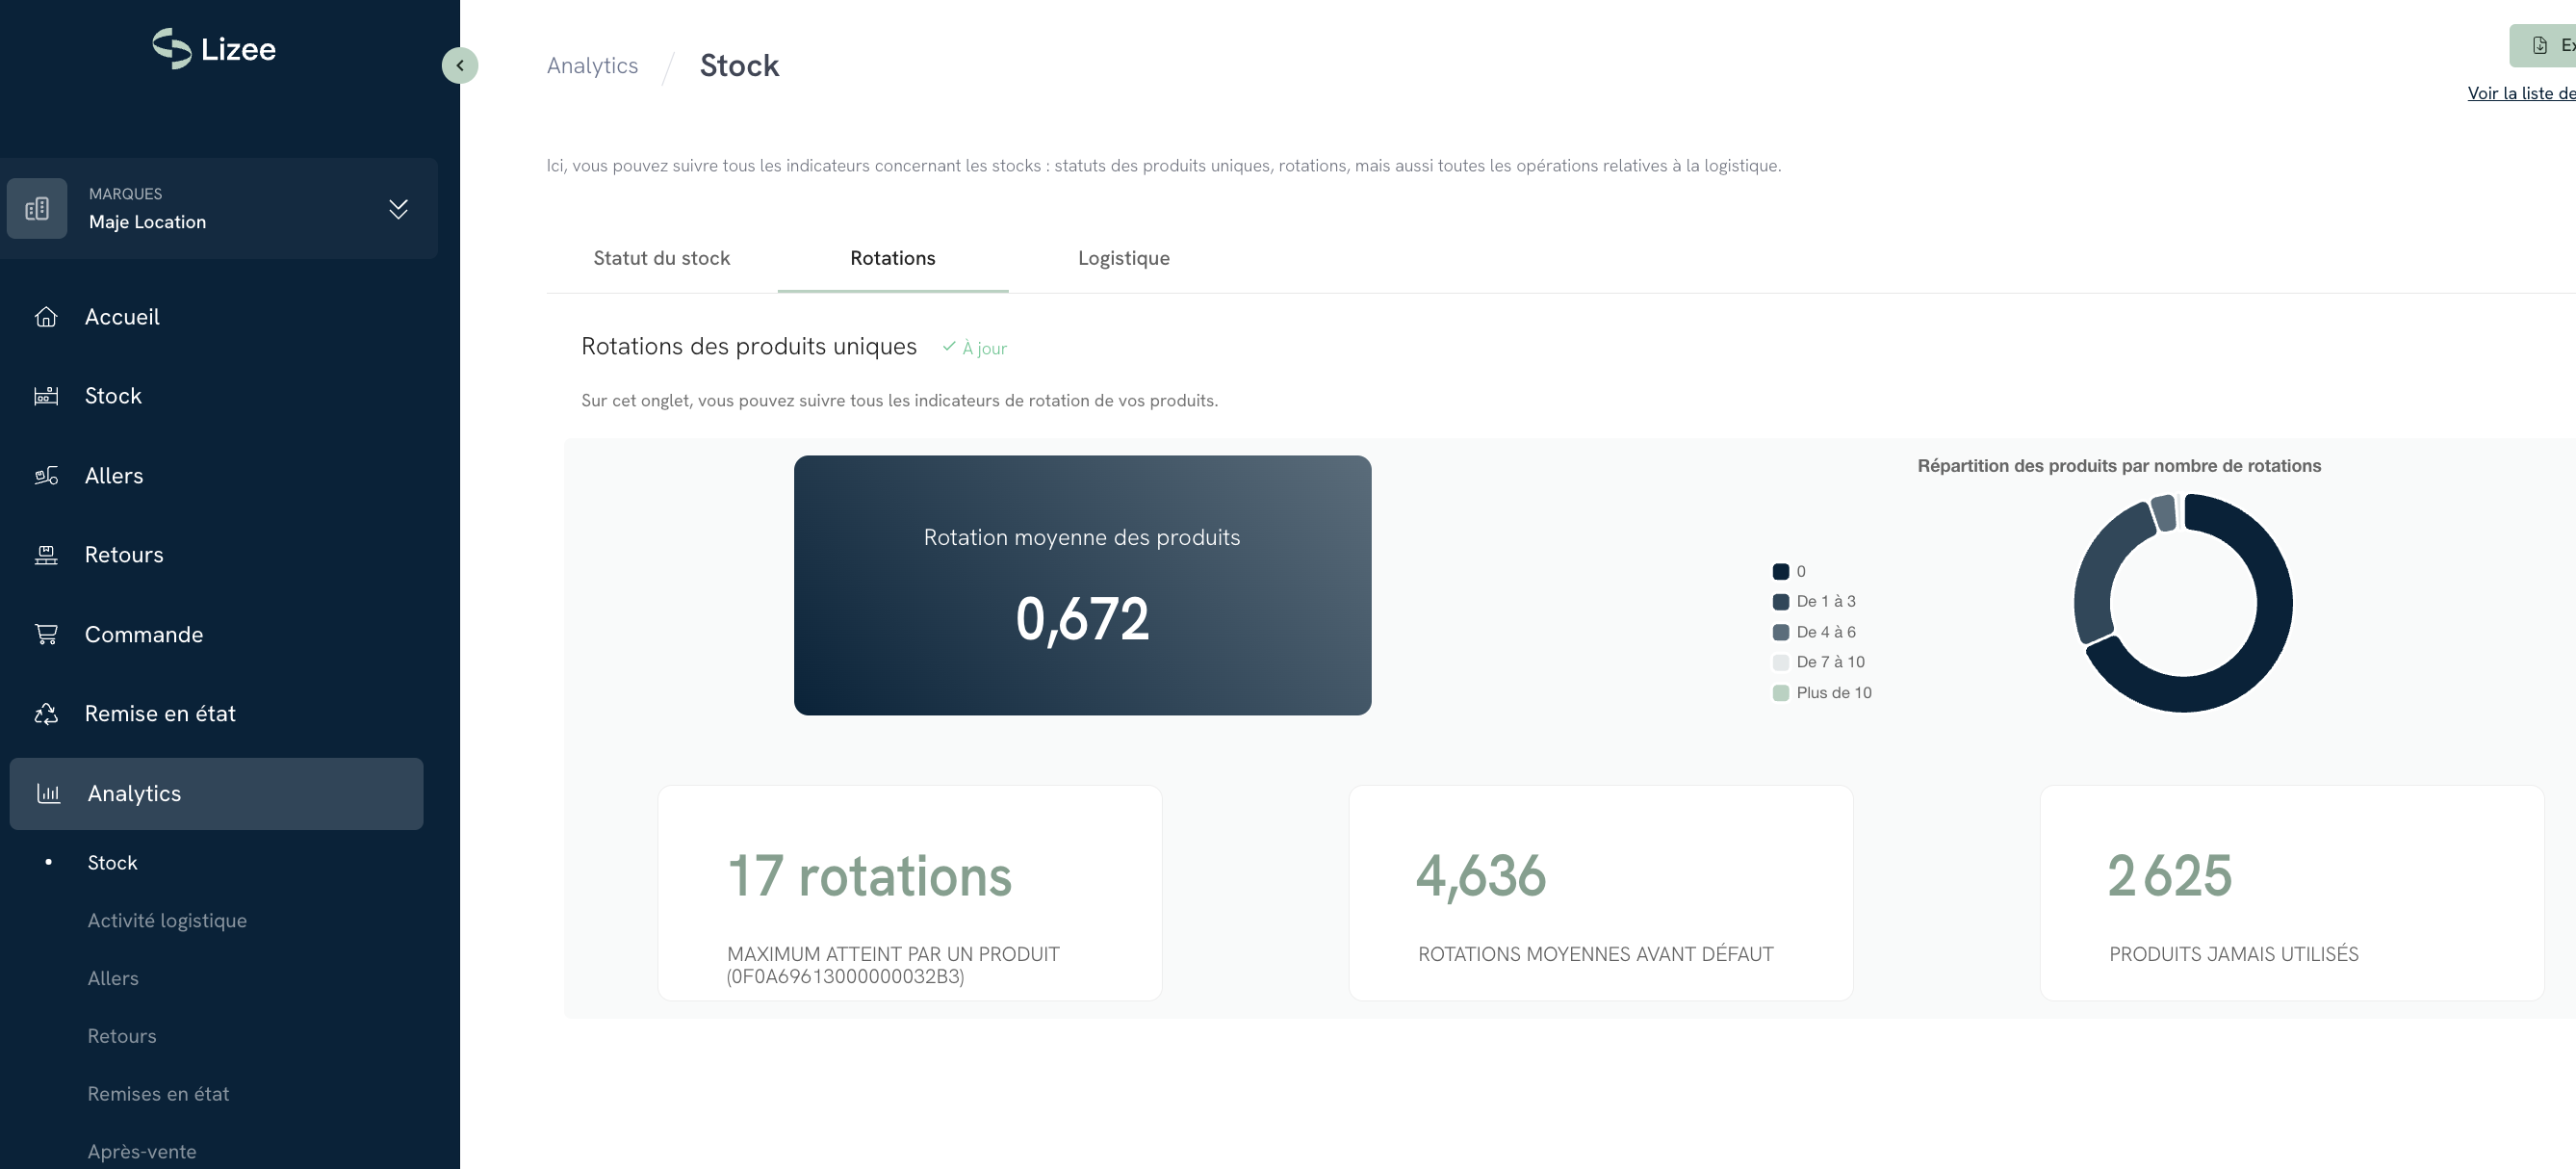Open the 'Voir la liste' link

[x=2520, y=93]
